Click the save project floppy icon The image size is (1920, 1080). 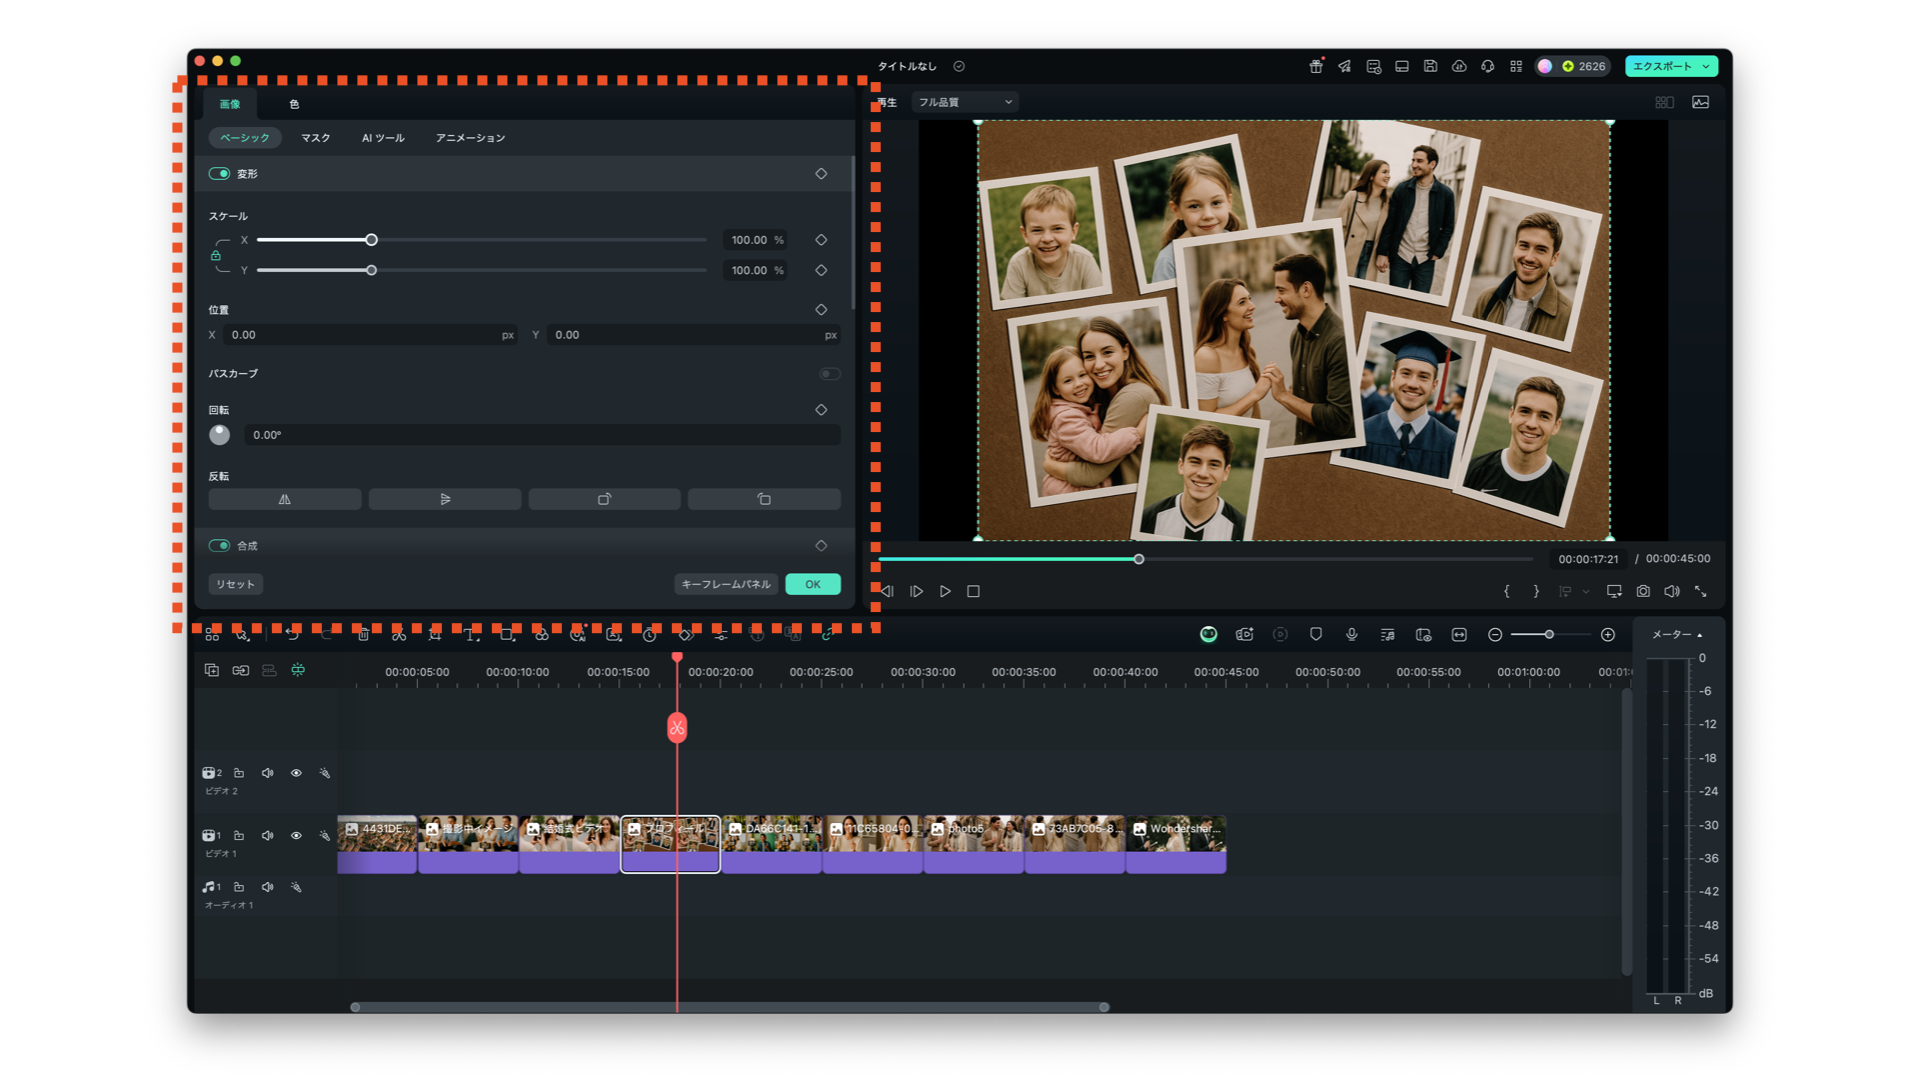tap(1431, 66)
